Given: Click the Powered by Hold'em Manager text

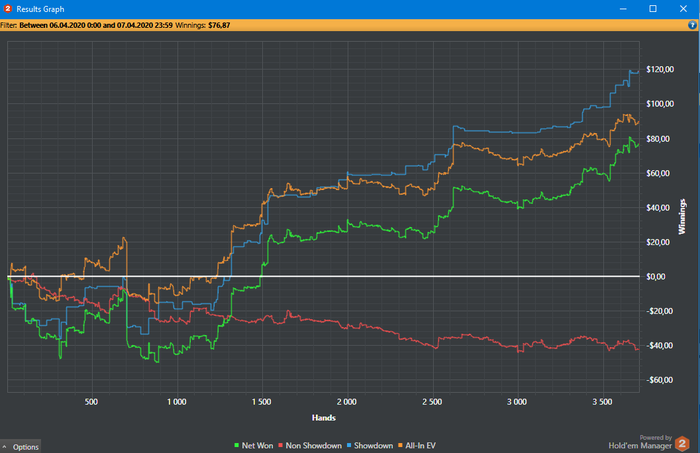Looking at the screenshot, I should pos(640,442).
